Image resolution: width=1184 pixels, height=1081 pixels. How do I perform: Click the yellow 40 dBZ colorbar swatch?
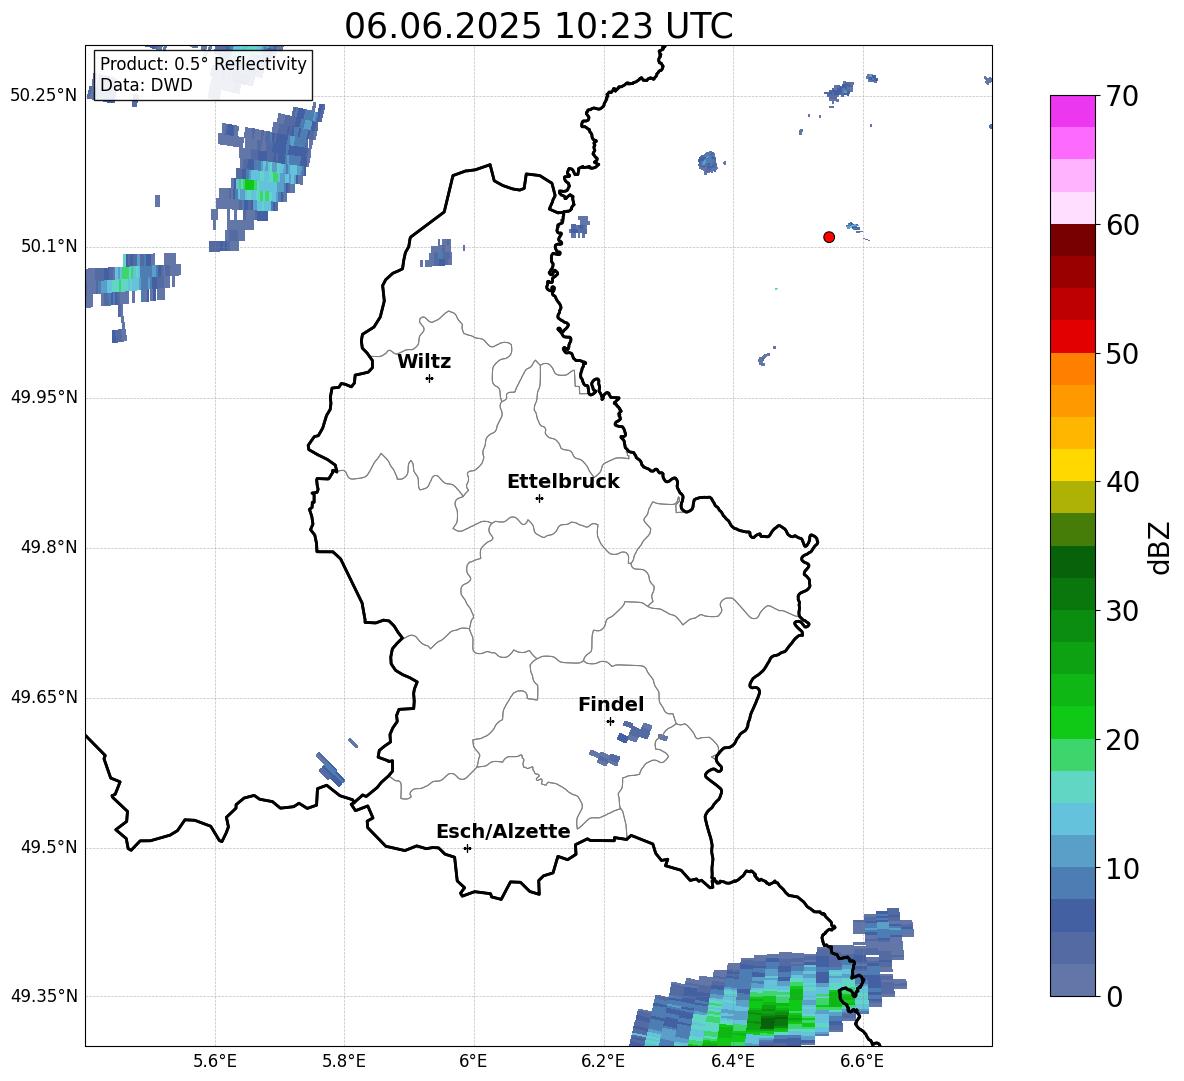[x=1072, y=465]
